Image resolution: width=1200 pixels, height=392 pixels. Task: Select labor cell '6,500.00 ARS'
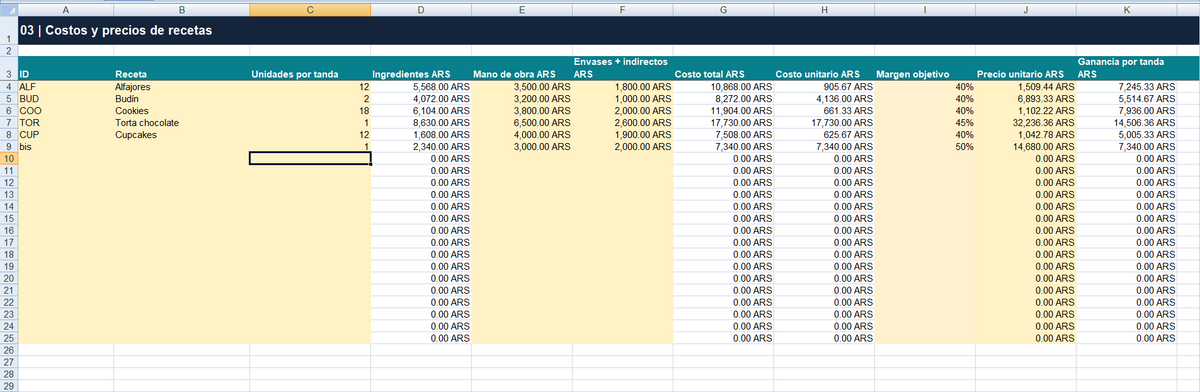point(522,123)
